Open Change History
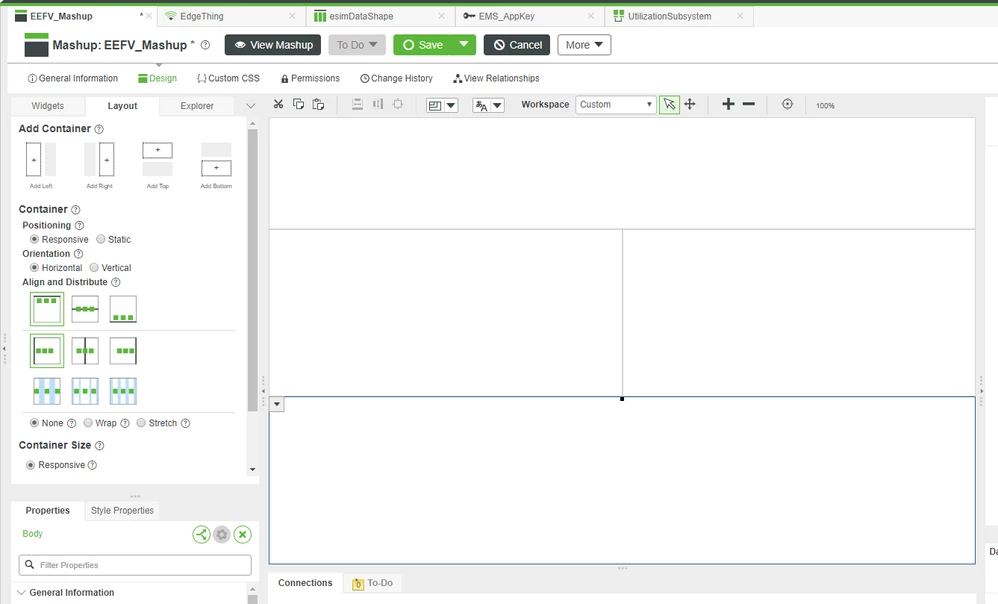The height and width of the screenshot is (604, 998). pyautogui.click(x=396, y=78)
